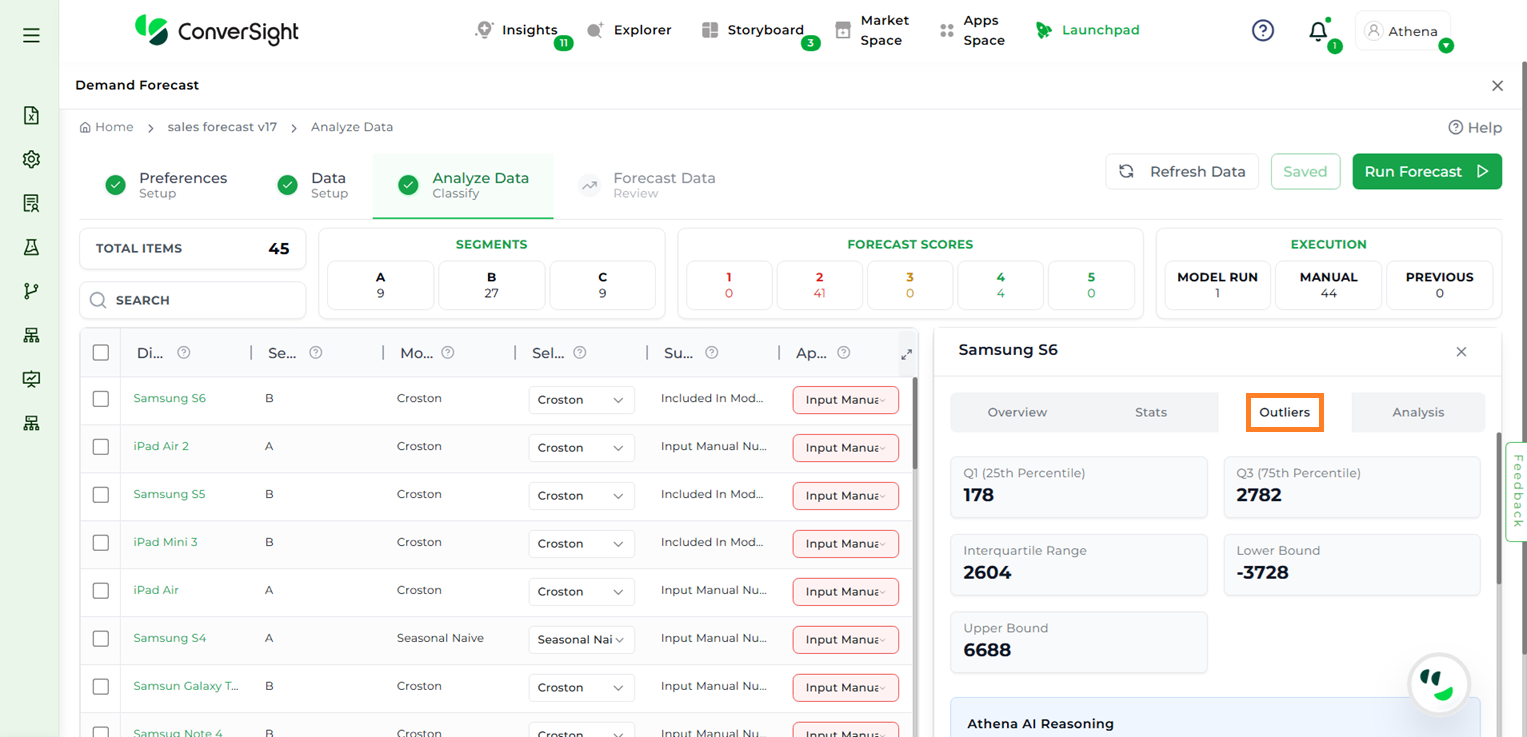Expand table using the fullscreen arrows icon
Viewport: 1527px width, 737px height.
[906, 354]
